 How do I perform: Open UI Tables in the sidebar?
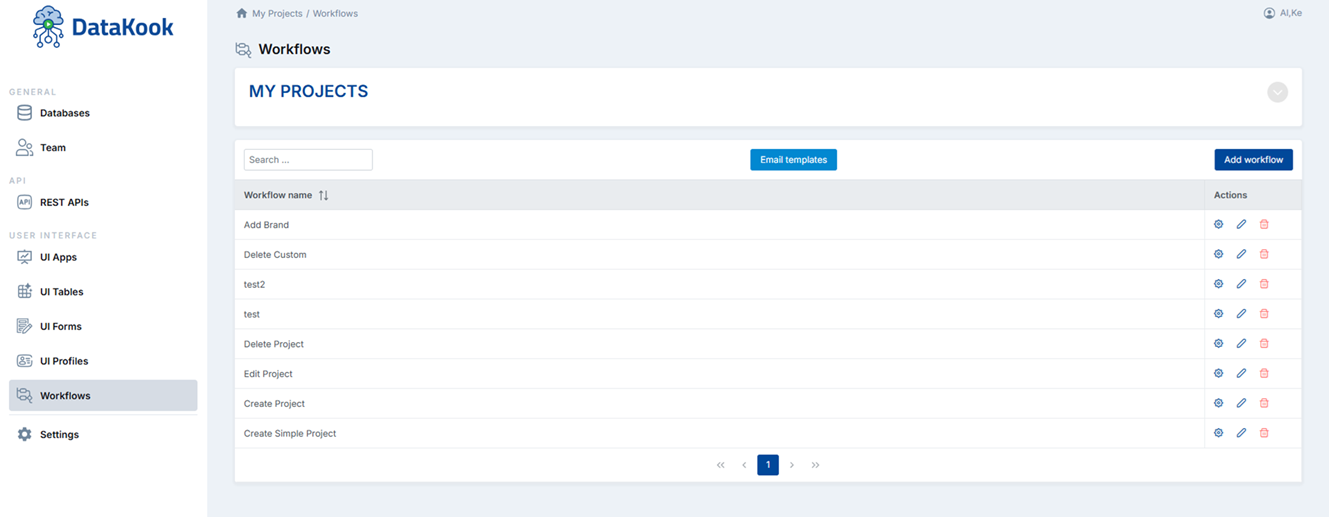point(103,291)
